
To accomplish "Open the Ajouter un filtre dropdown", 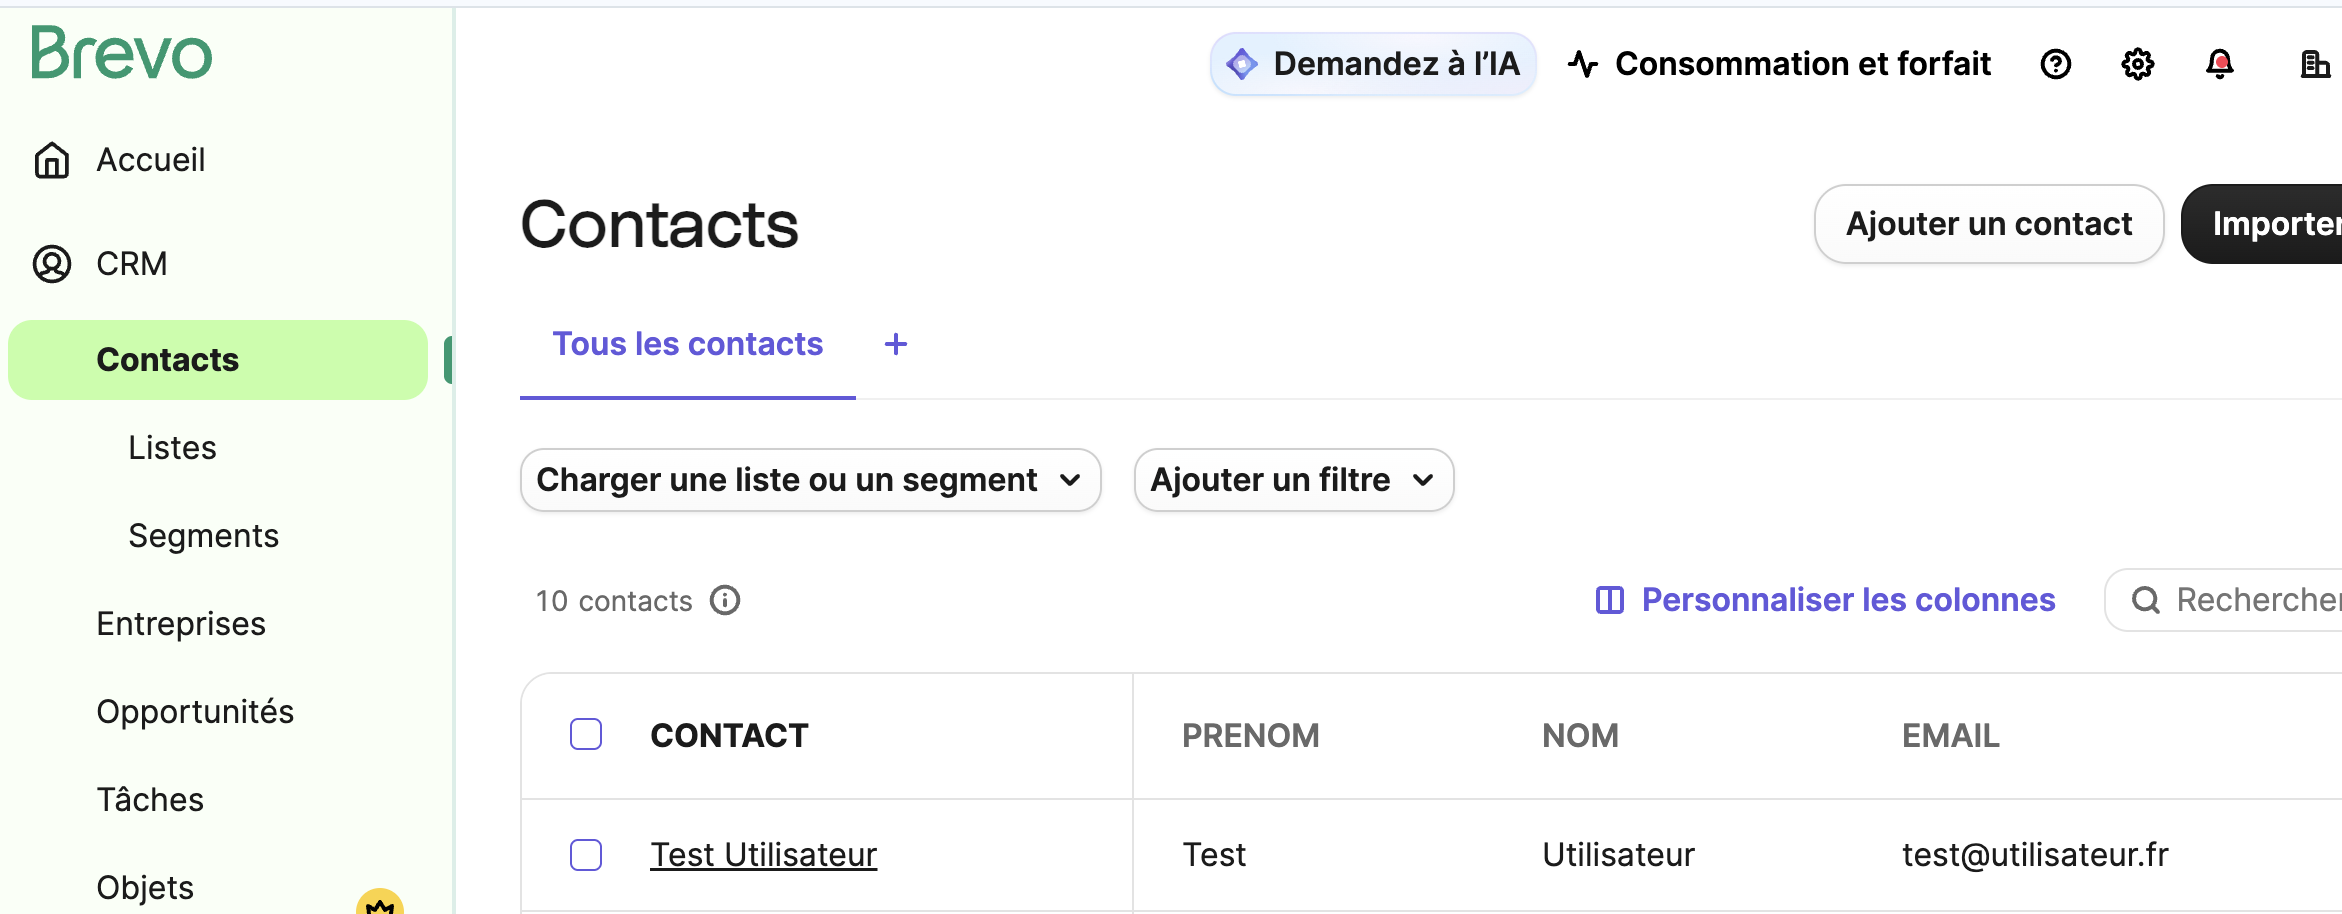I will (x=1293, y=480).
